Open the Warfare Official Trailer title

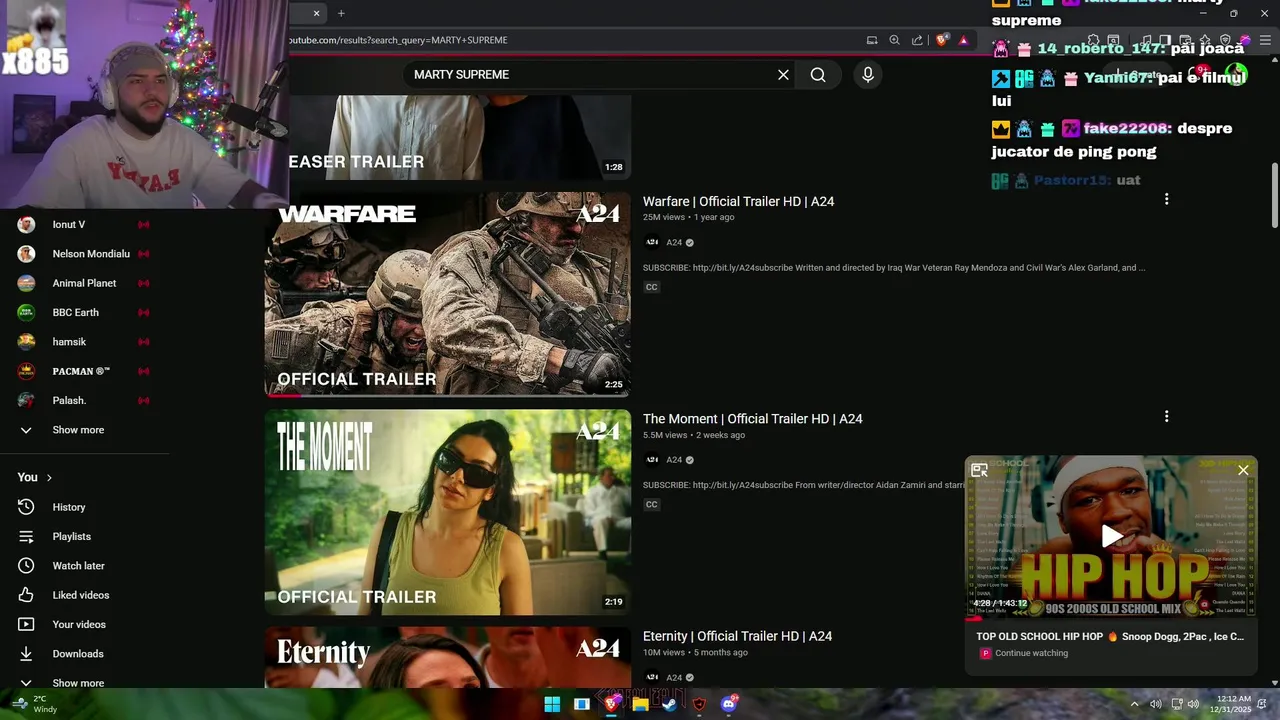[738, 201]
